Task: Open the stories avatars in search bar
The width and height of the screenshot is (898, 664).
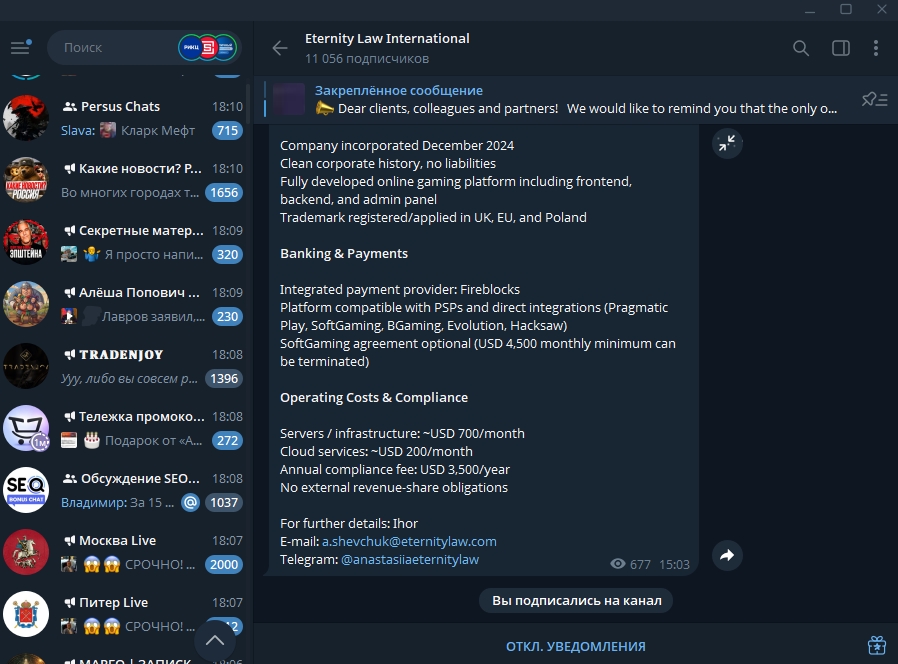Action: coord(207,48)
